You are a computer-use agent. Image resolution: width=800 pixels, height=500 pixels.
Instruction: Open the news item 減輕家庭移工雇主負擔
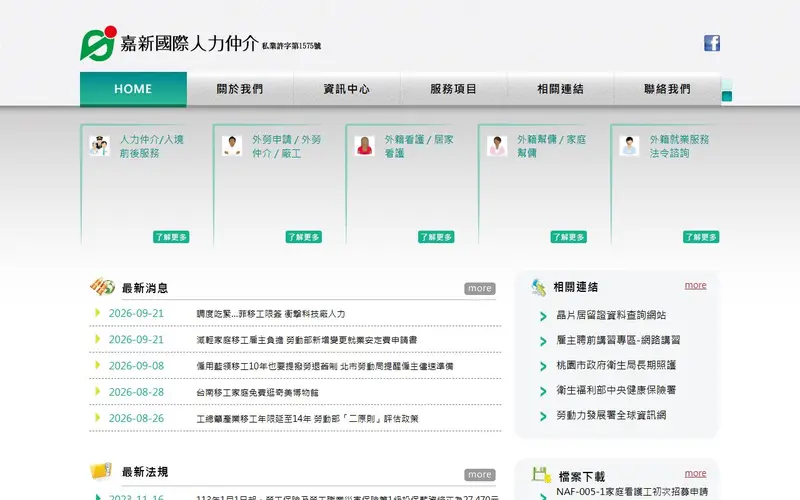pos(307,340)
